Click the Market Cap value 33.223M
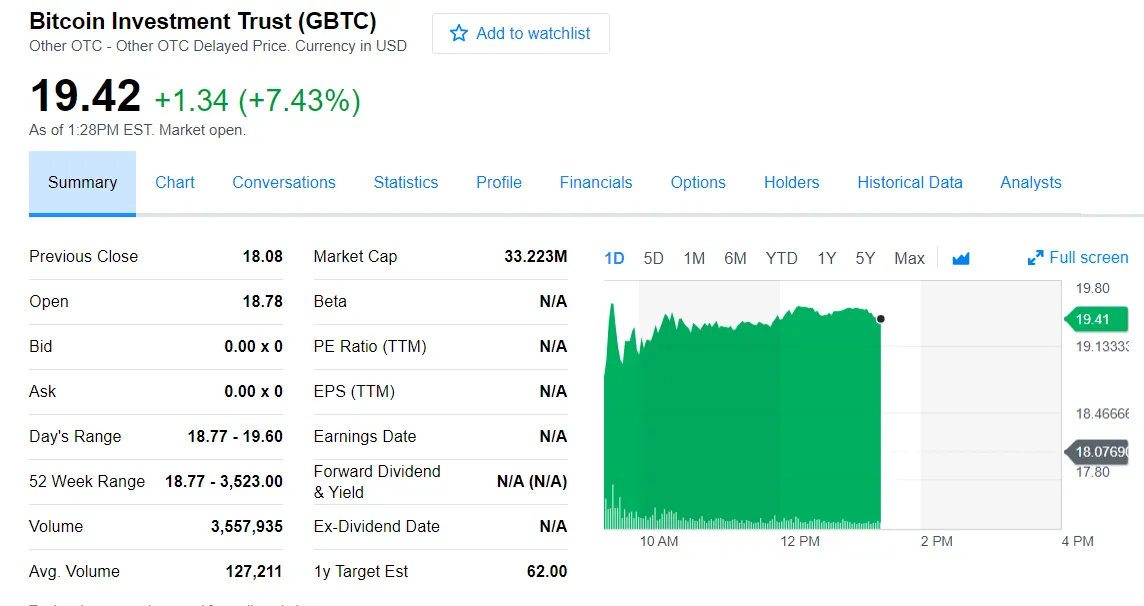The image size is (1144, 606). 536,257
